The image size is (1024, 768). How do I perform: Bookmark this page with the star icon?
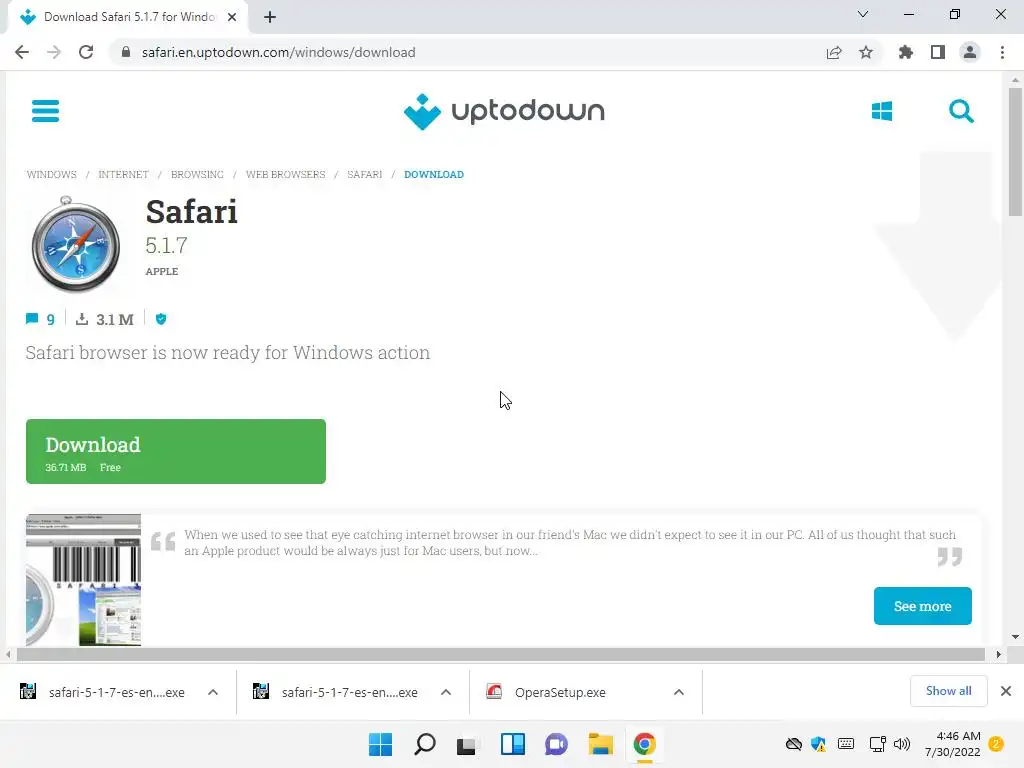(866, 52)
